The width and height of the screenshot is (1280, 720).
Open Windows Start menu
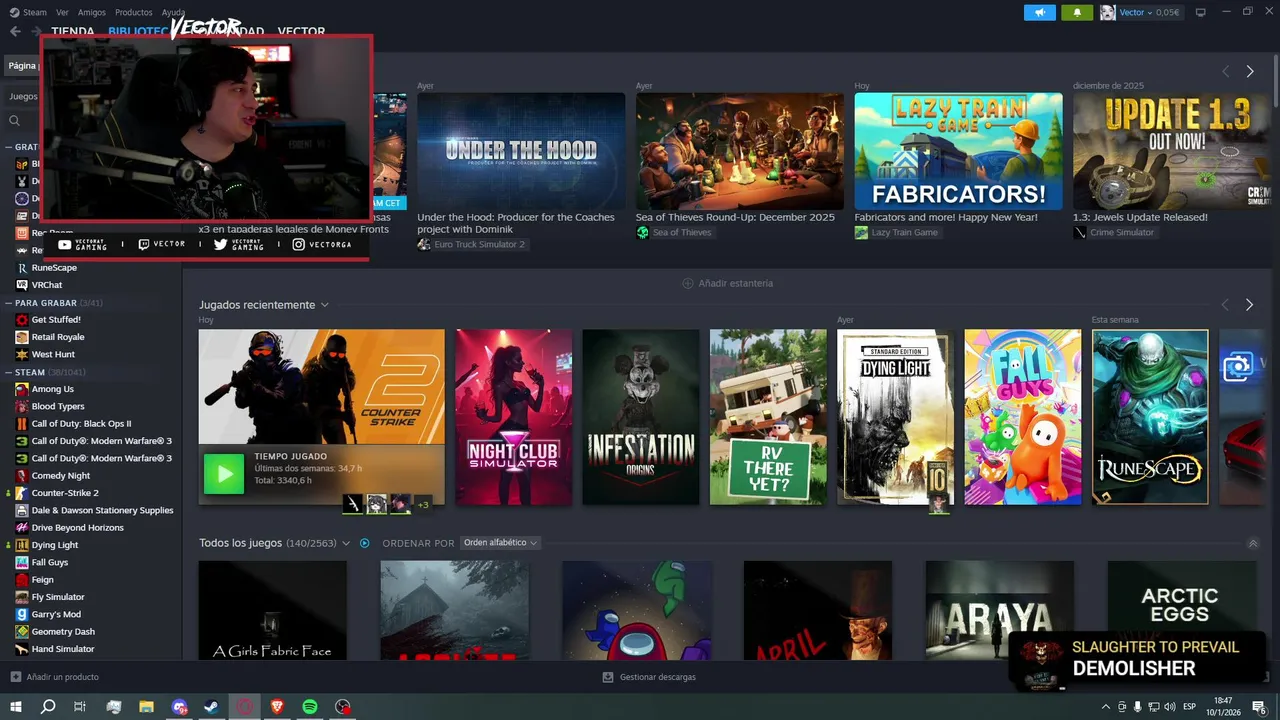[x=15, y=706]
